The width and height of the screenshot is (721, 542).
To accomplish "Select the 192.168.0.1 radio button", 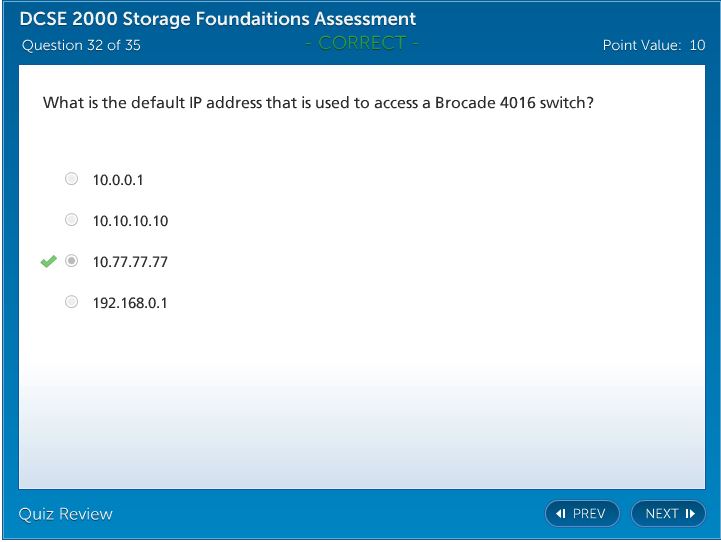I will (71, 302).
